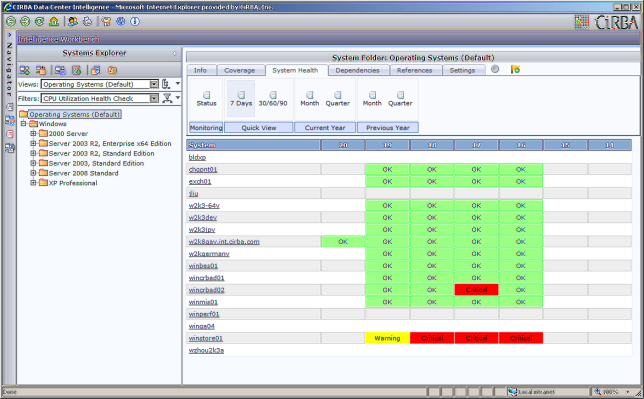Open the blue information icon

(x=135, y=21)
